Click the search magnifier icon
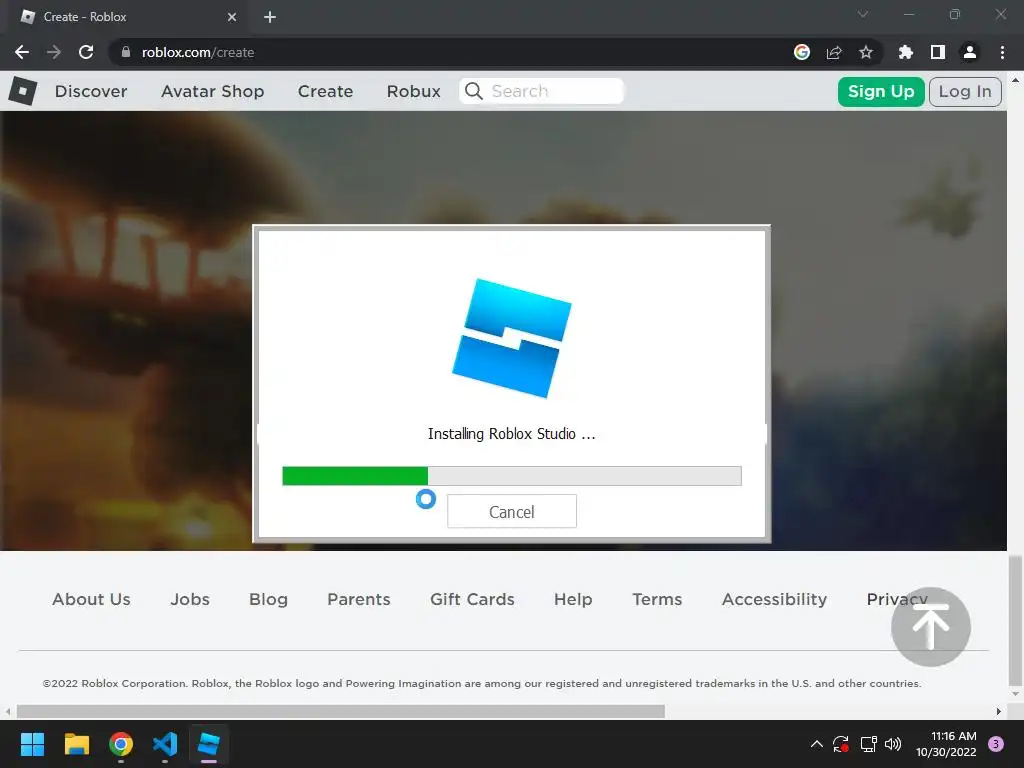The width and height of the screenshot is (1024, 768). coord(474,91)
